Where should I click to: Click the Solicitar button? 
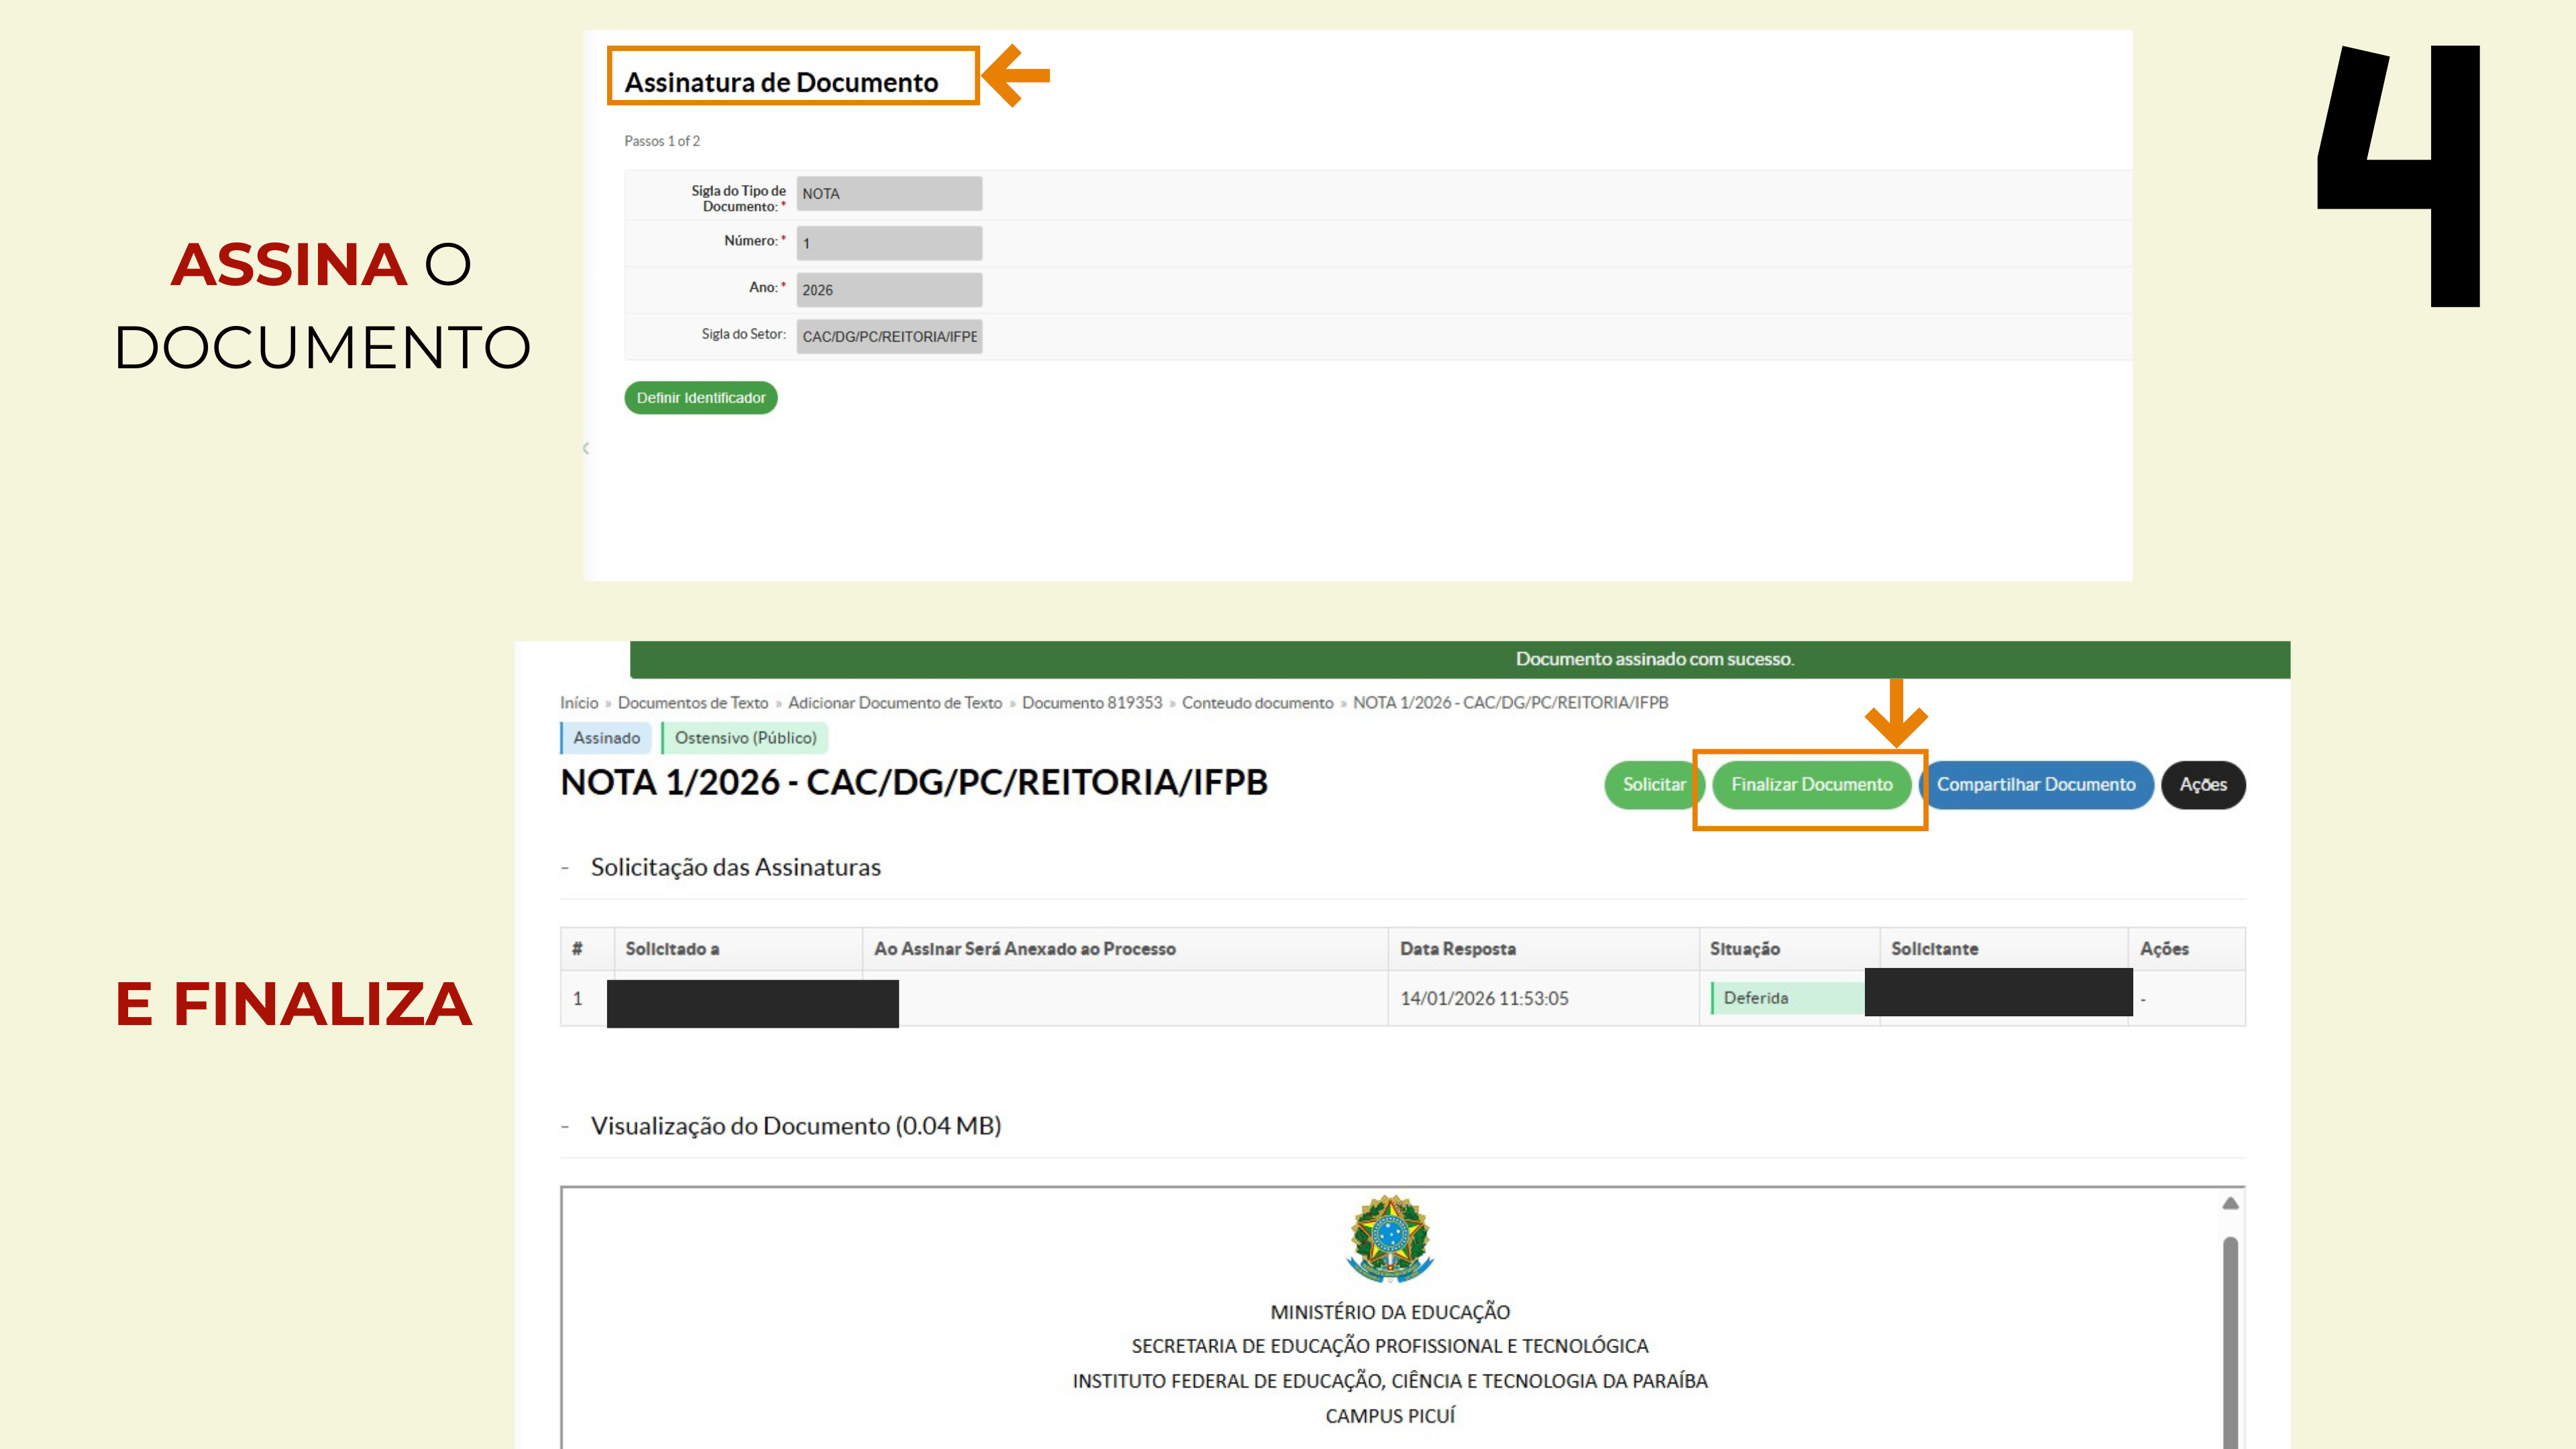click(1652, 785)
